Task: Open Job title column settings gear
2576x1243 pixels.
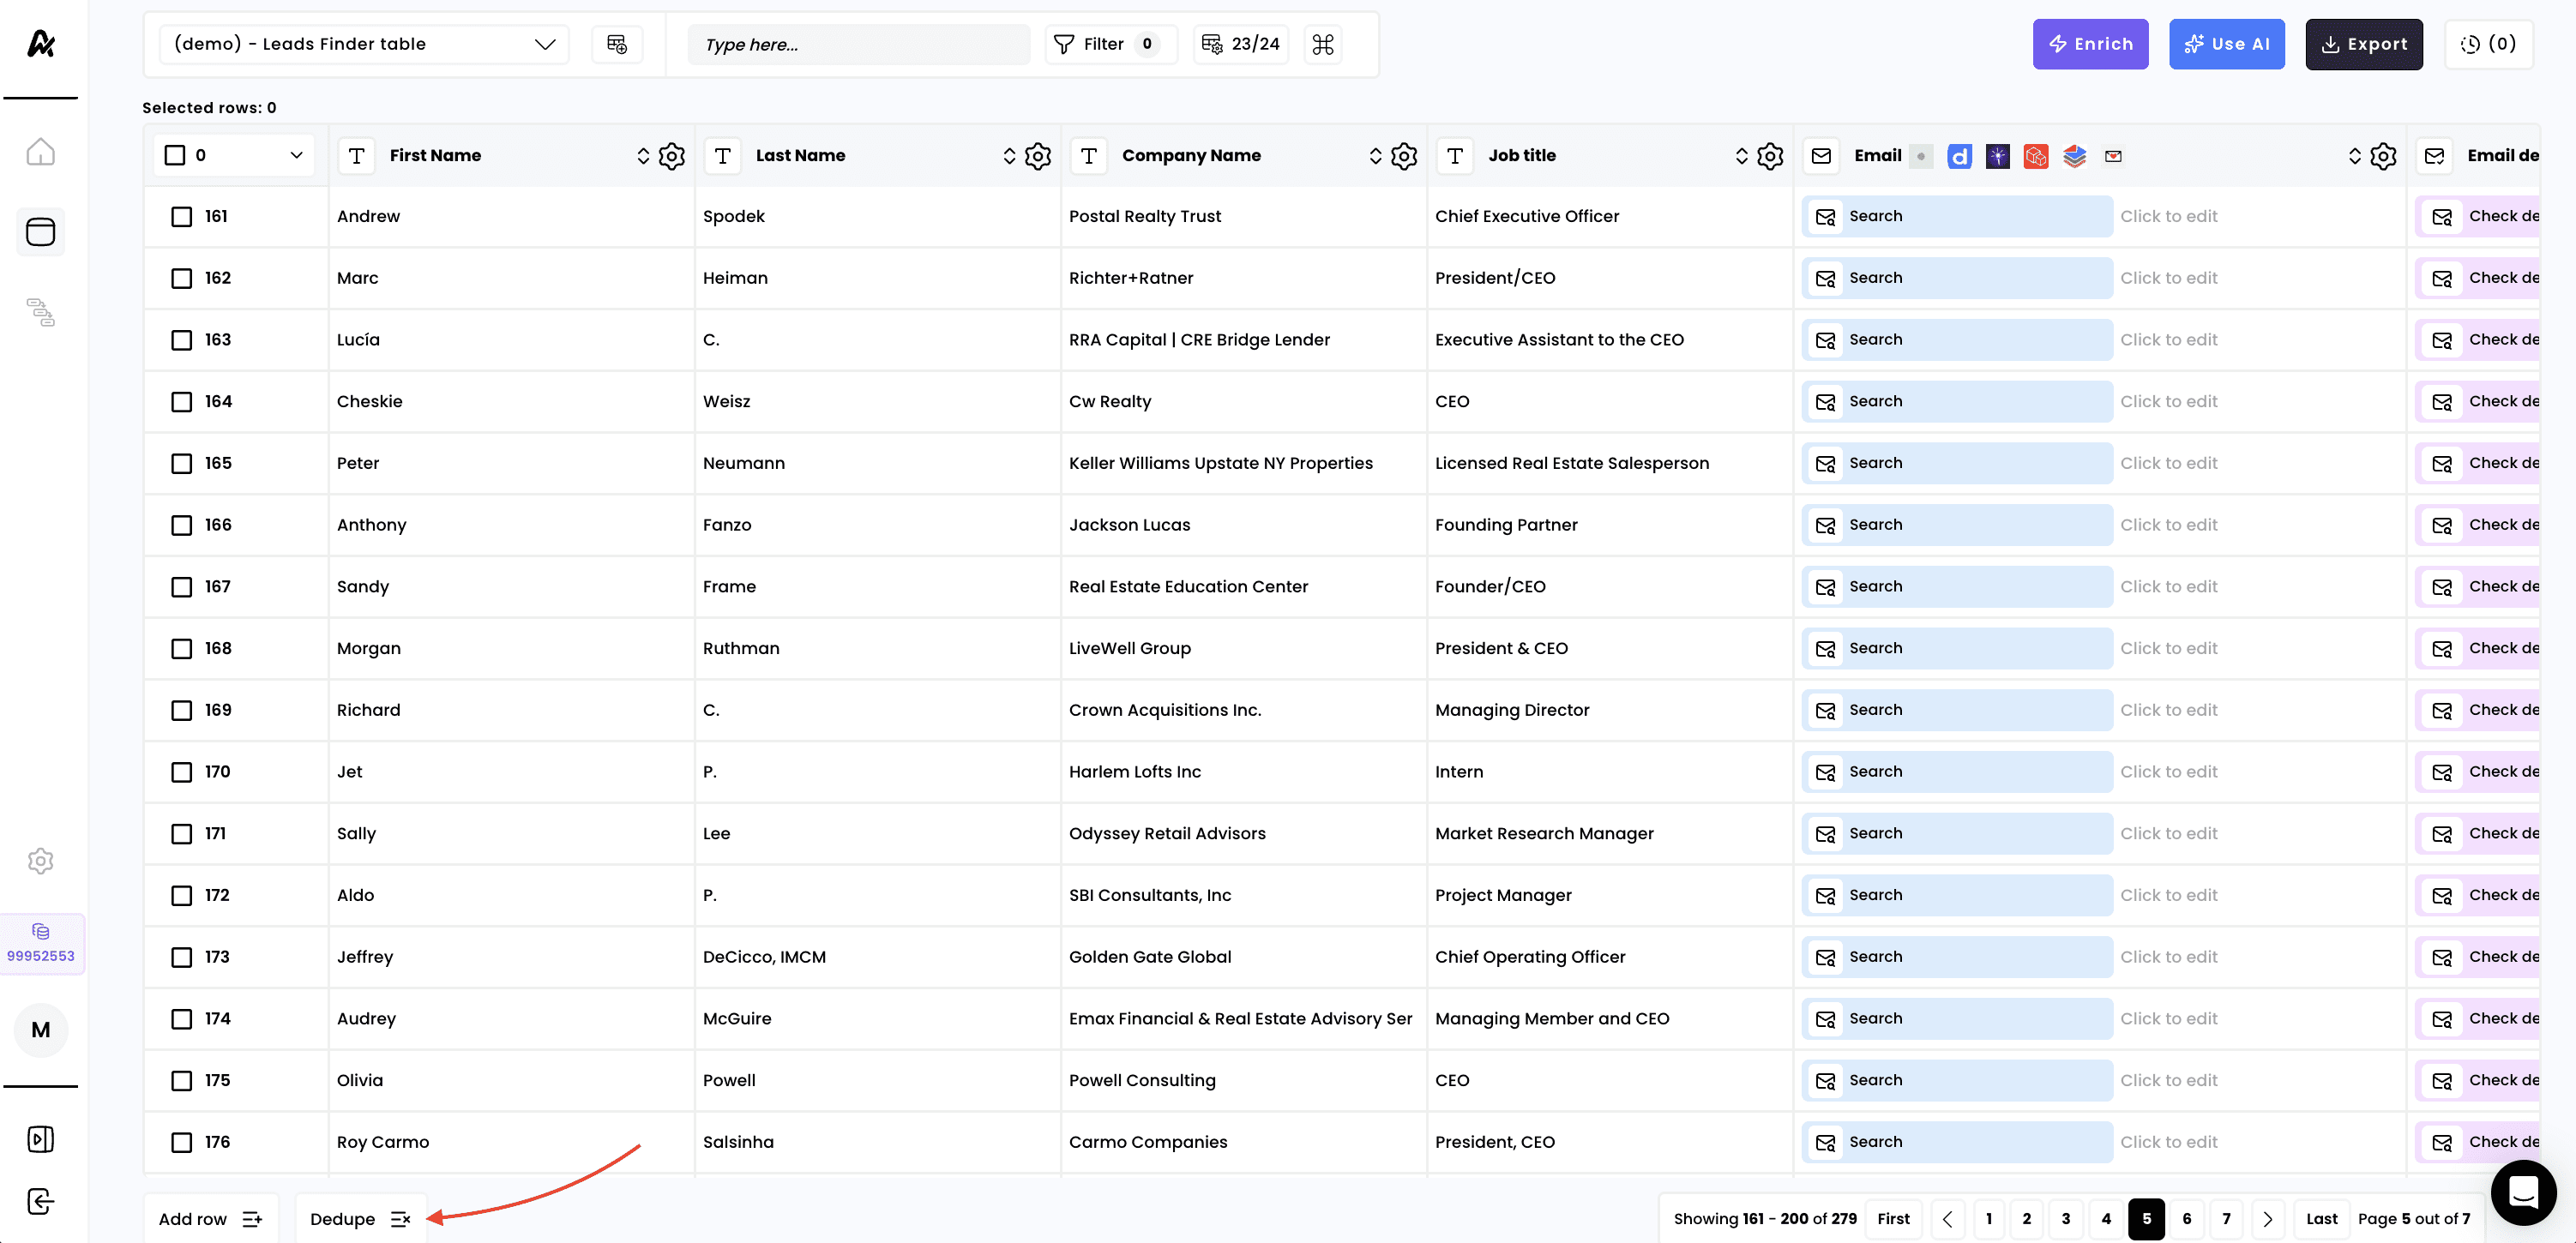Action: point(1770,156)
